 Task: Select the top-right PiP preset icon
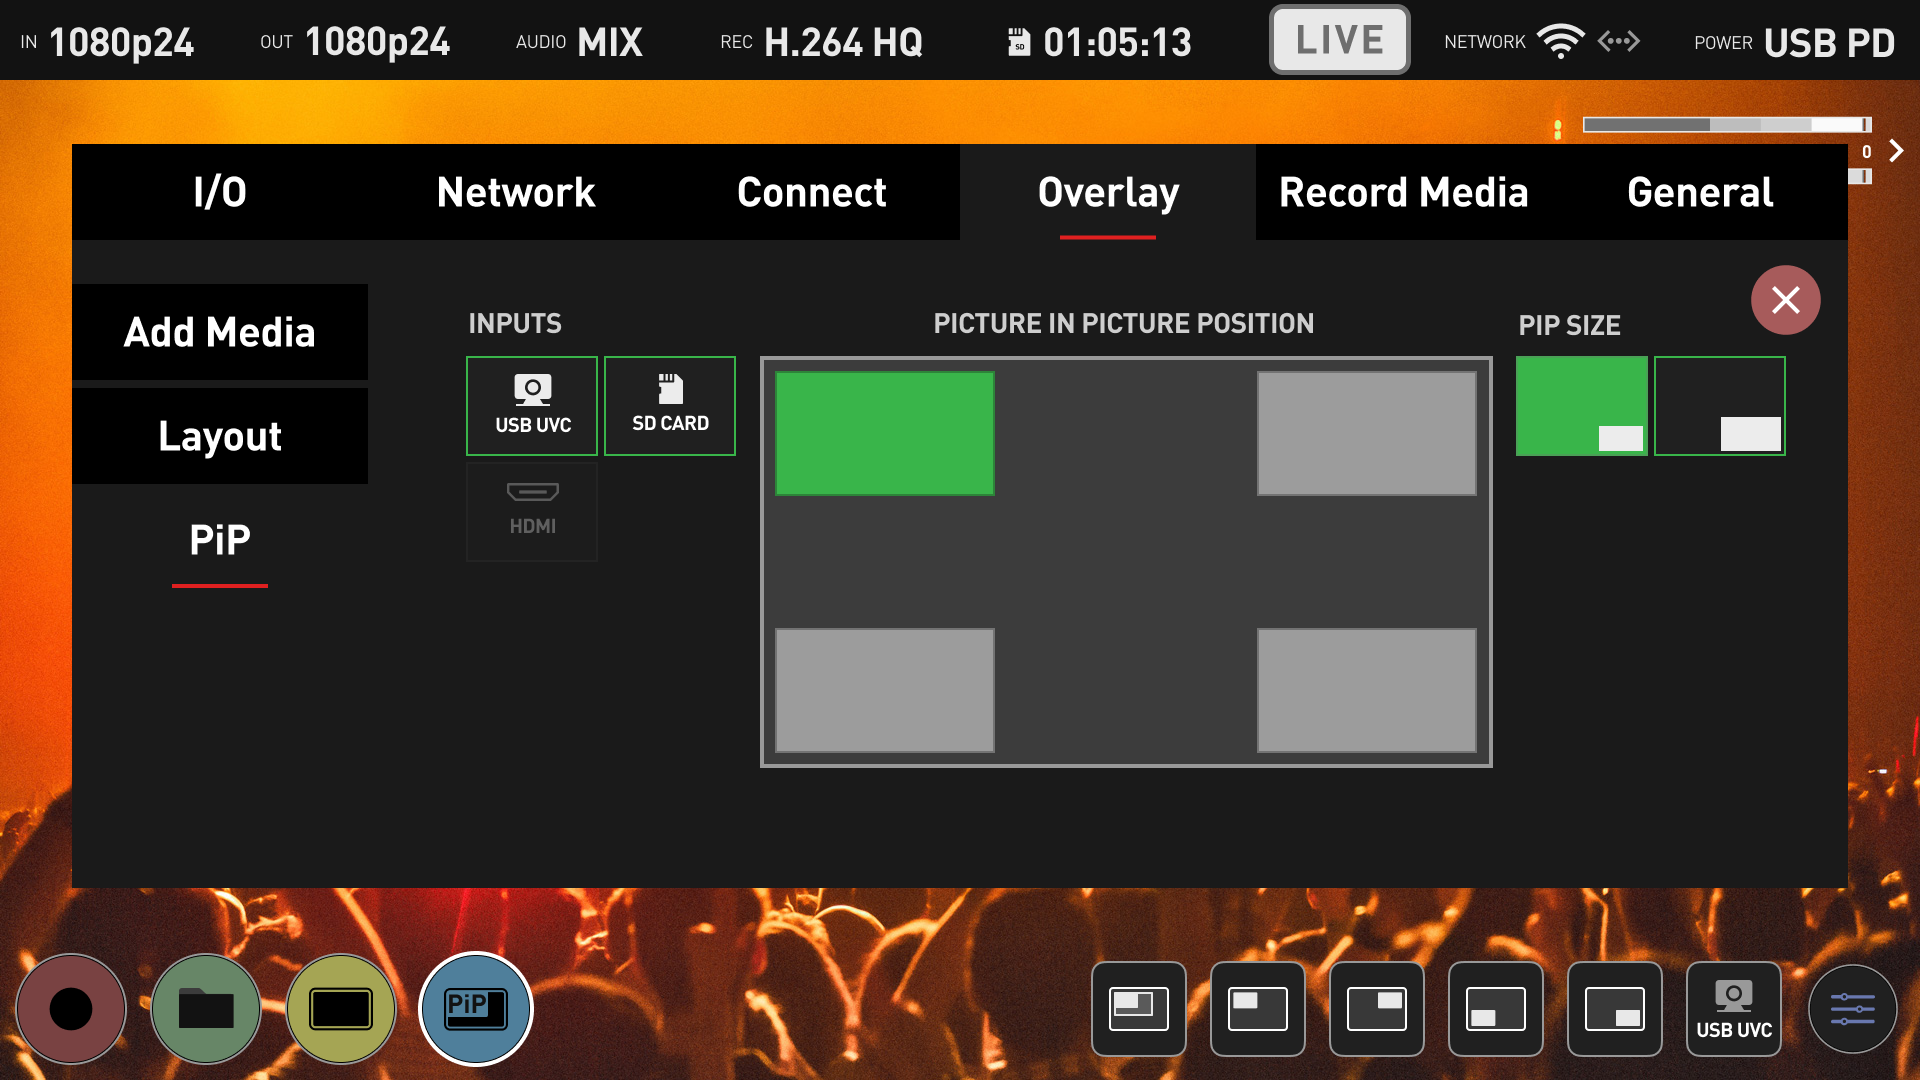1377,1009
